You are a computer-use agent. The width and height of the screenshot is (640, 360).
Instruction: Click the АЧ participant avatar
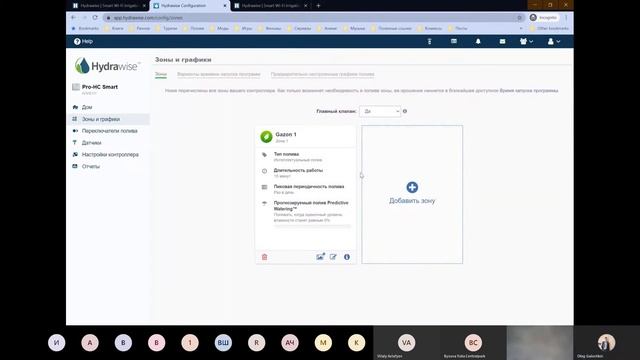pos(290,342)
